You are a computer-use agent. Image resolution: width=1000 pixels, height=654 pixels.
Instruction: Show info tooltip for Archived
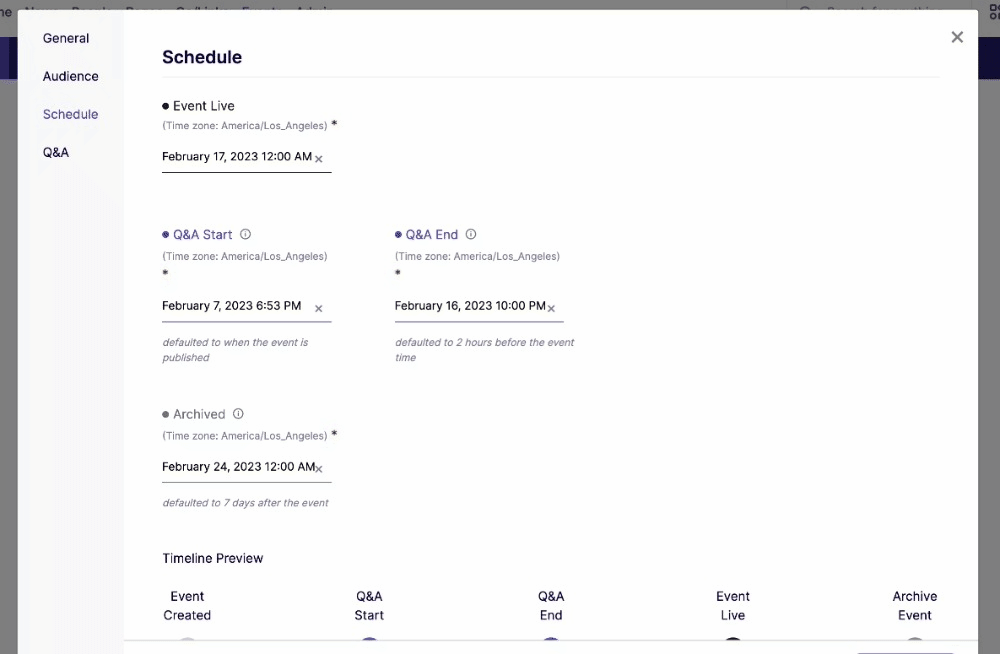click(238, 413)
